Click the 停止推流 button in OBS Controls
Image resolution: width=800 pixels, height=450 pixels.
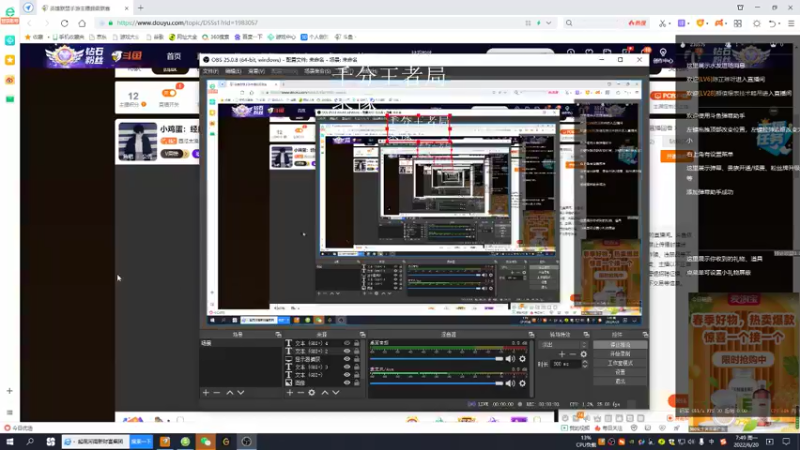pyautogui.click(x=620, y=345)
